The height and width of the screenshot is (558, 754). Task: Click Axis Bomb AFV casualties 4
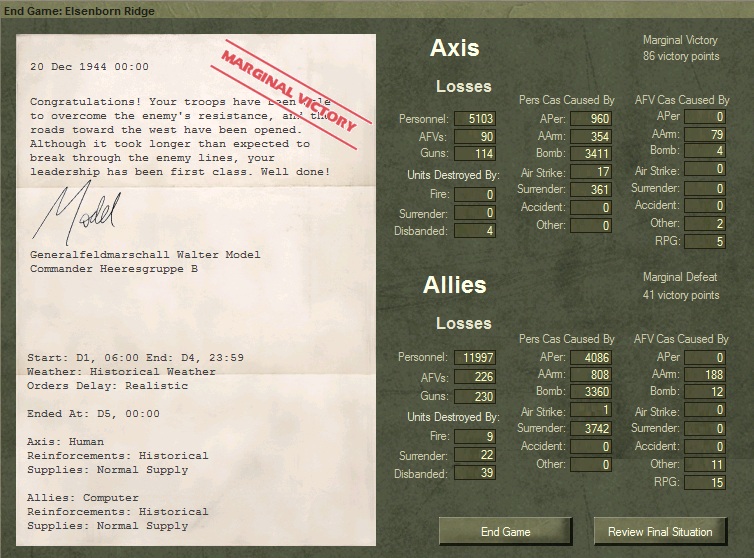[705, 151]
